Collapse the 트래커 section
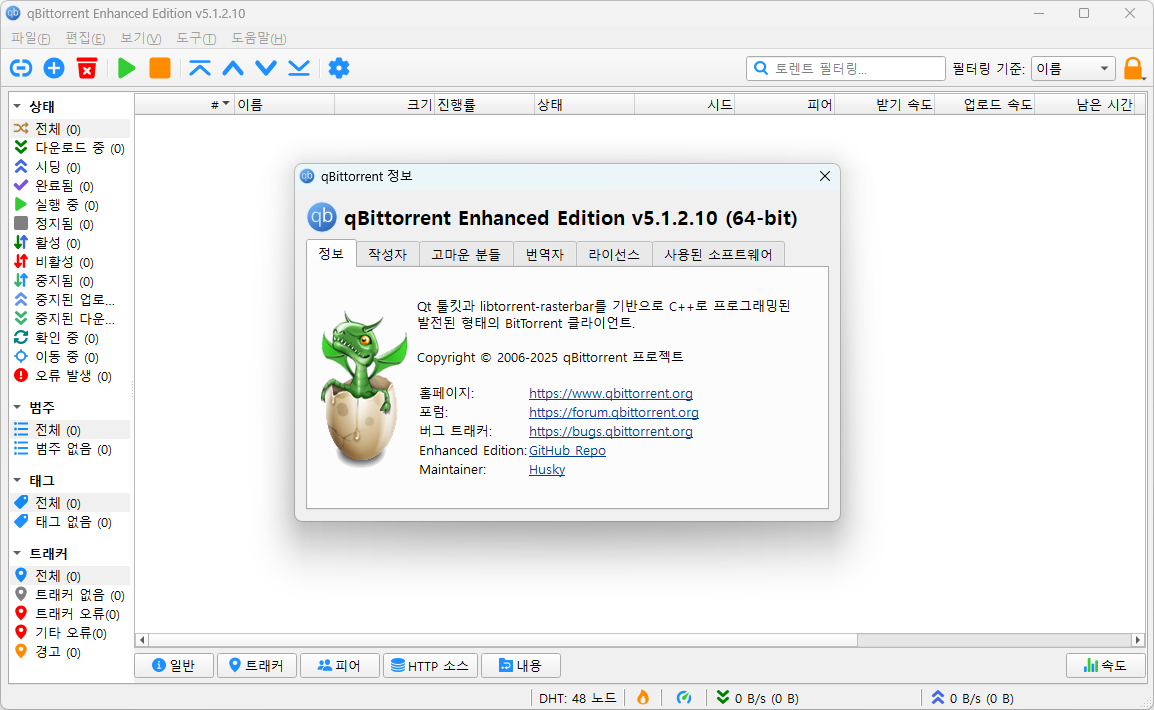Image resolution: width=1154 pixels, height=710 pixels. 17,553
